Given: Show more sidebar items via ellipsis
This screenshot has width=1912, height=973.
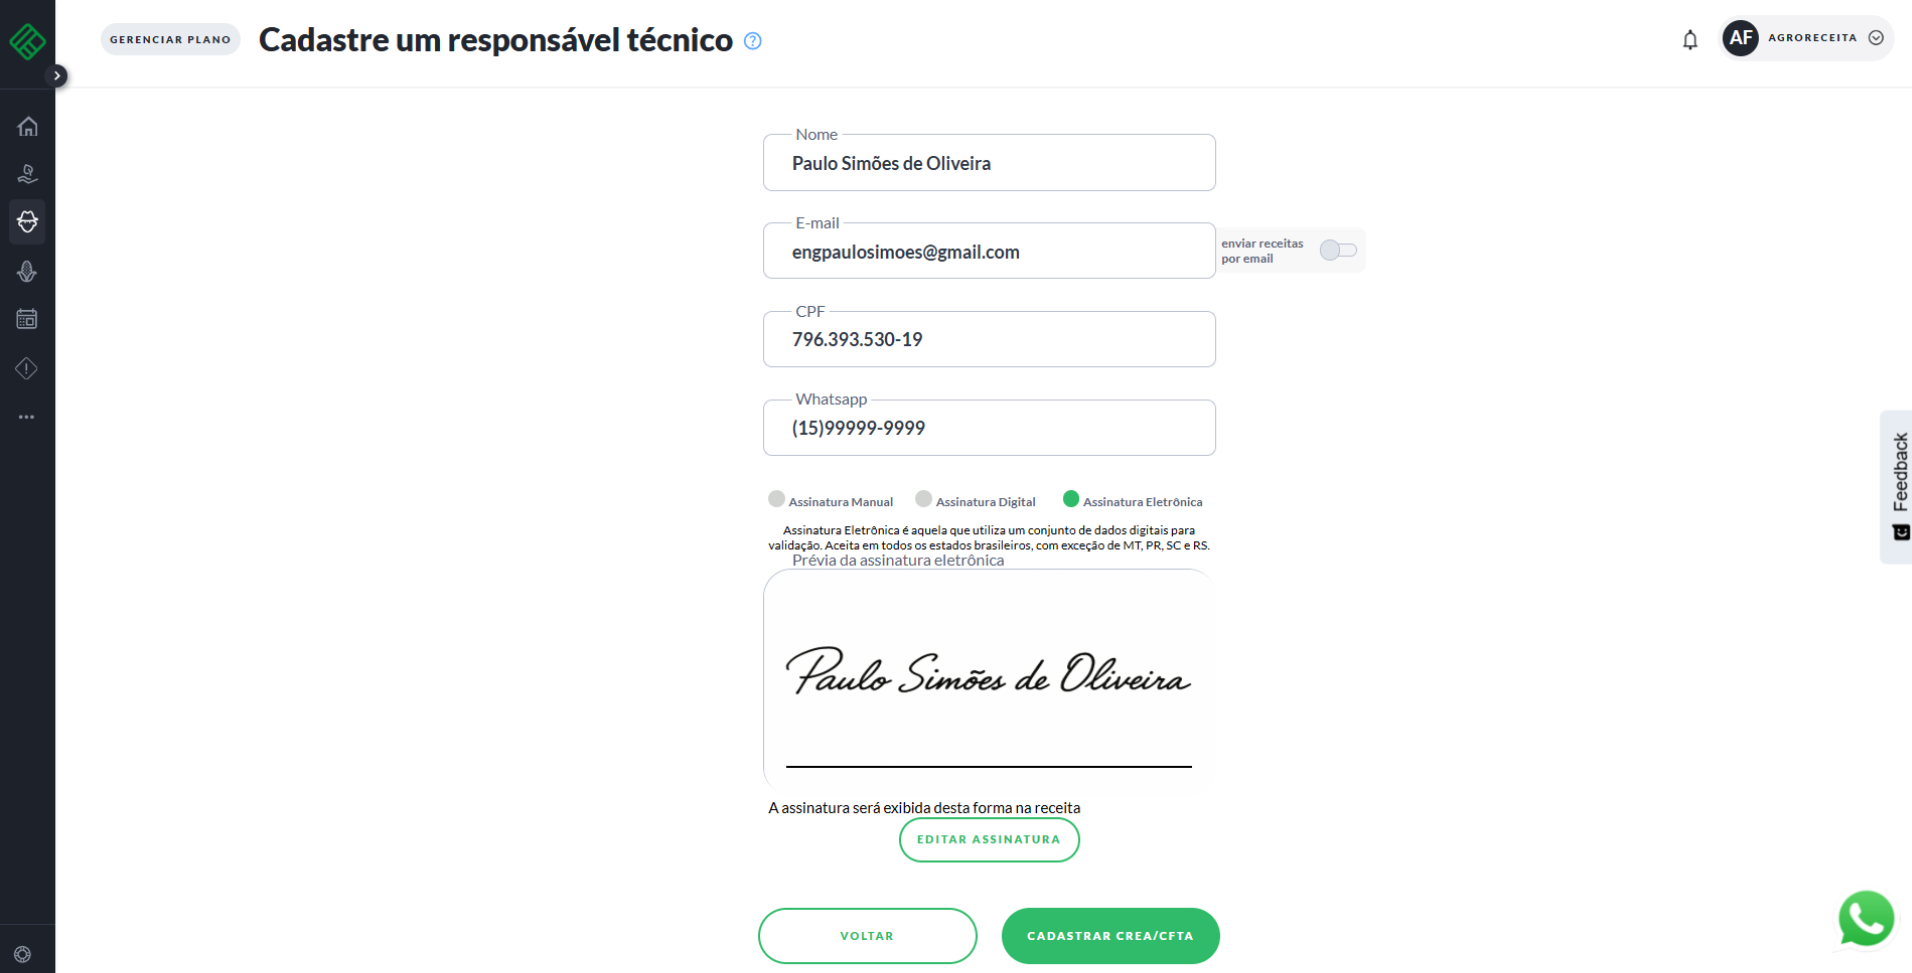Looking at the screenshot, I should [x=27, y=417].
